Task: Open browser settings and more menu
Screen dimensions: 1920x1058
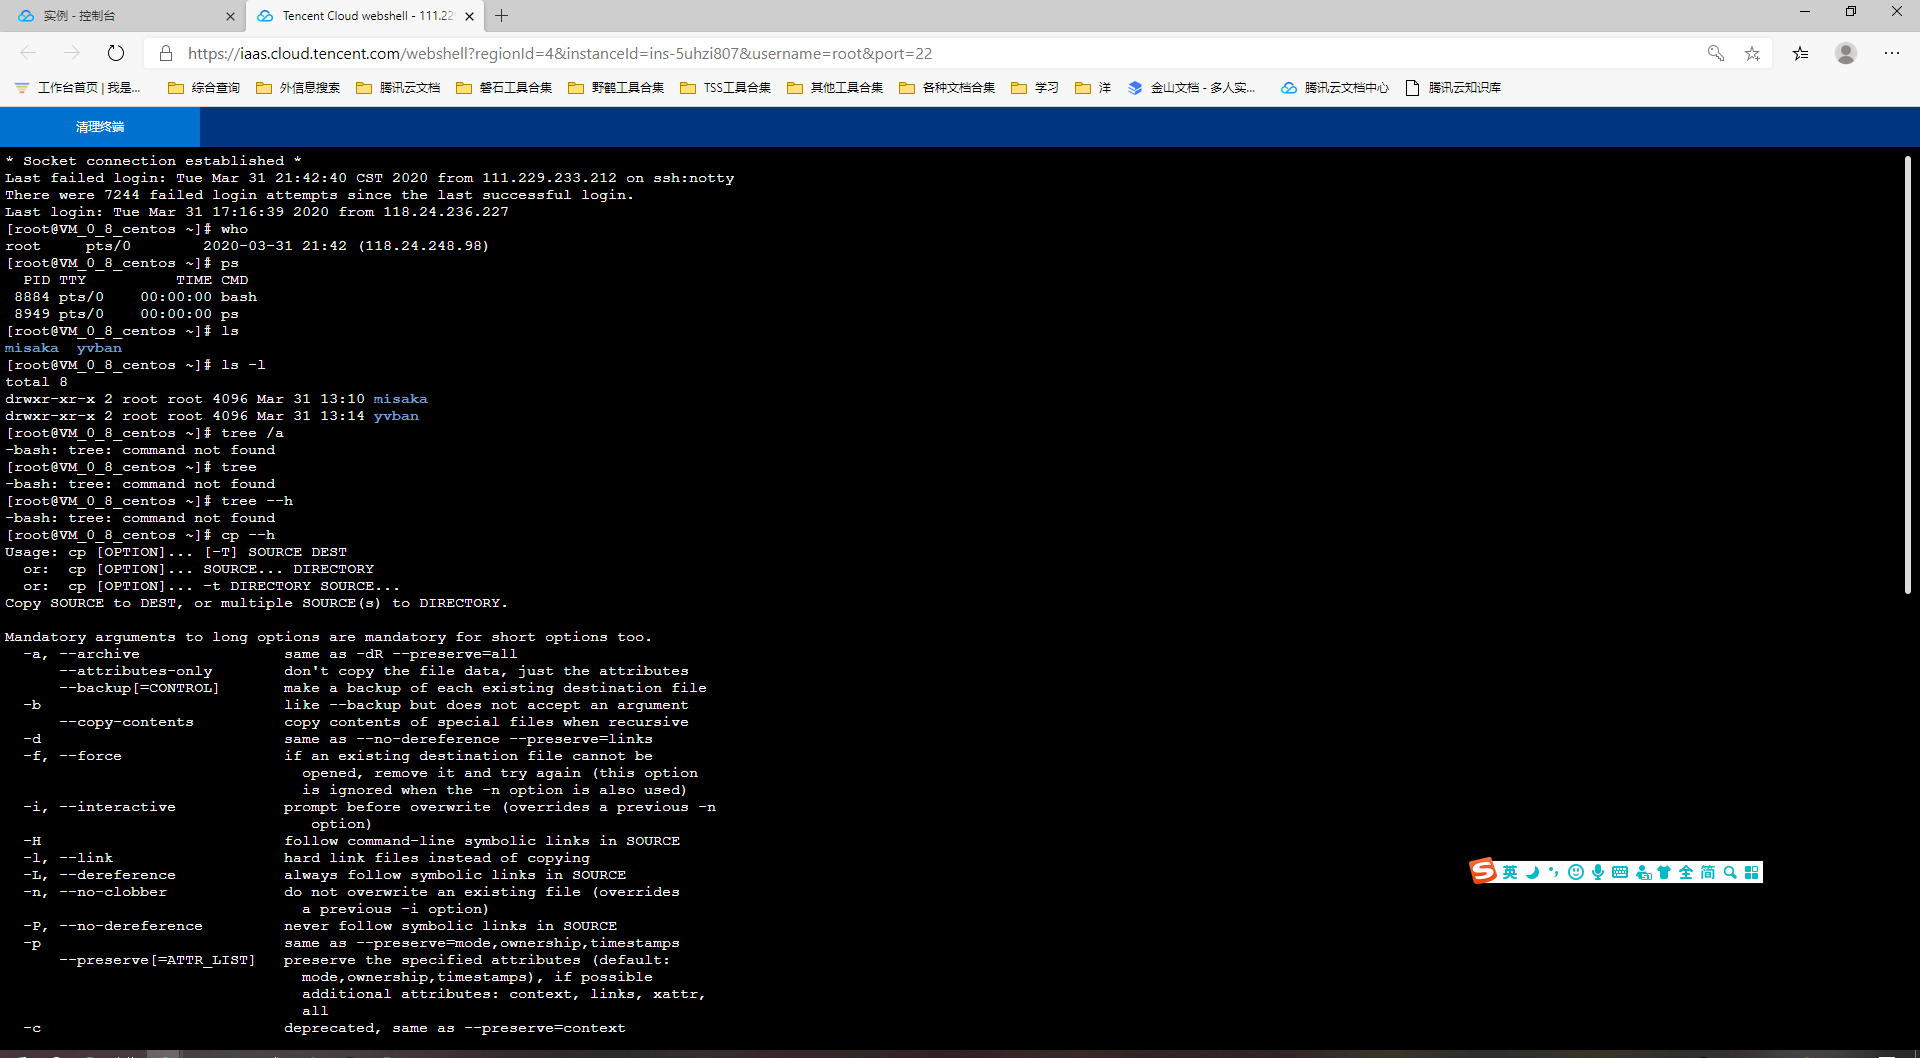Action: tap(1892, 53)
